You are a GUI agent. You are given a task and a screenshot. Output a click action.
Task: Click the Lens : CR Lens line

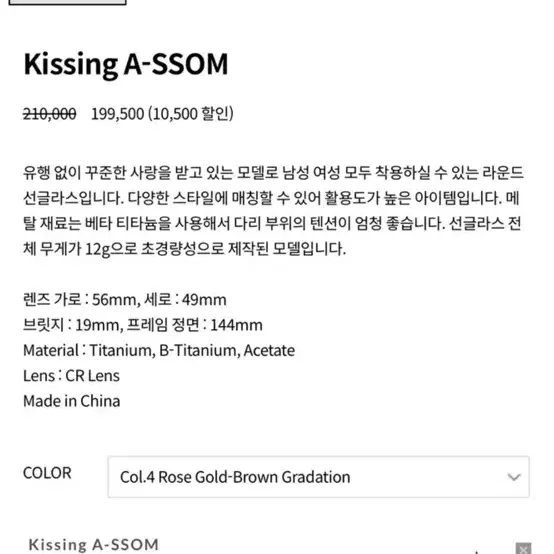[x=71, y=376]
